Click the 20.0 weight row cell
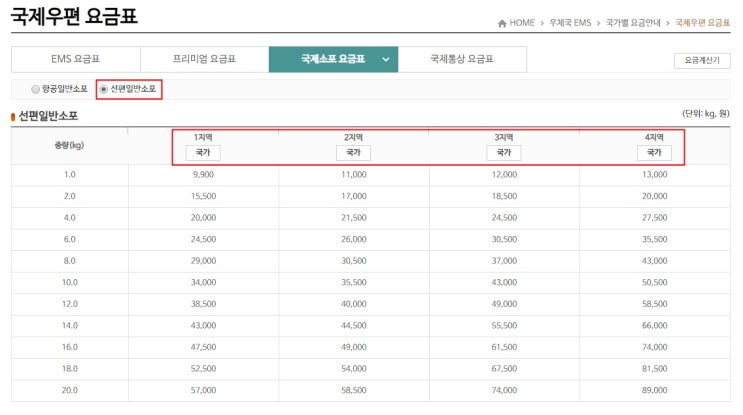The width and height of the screenshot is (743, 415). coord(70,390)
